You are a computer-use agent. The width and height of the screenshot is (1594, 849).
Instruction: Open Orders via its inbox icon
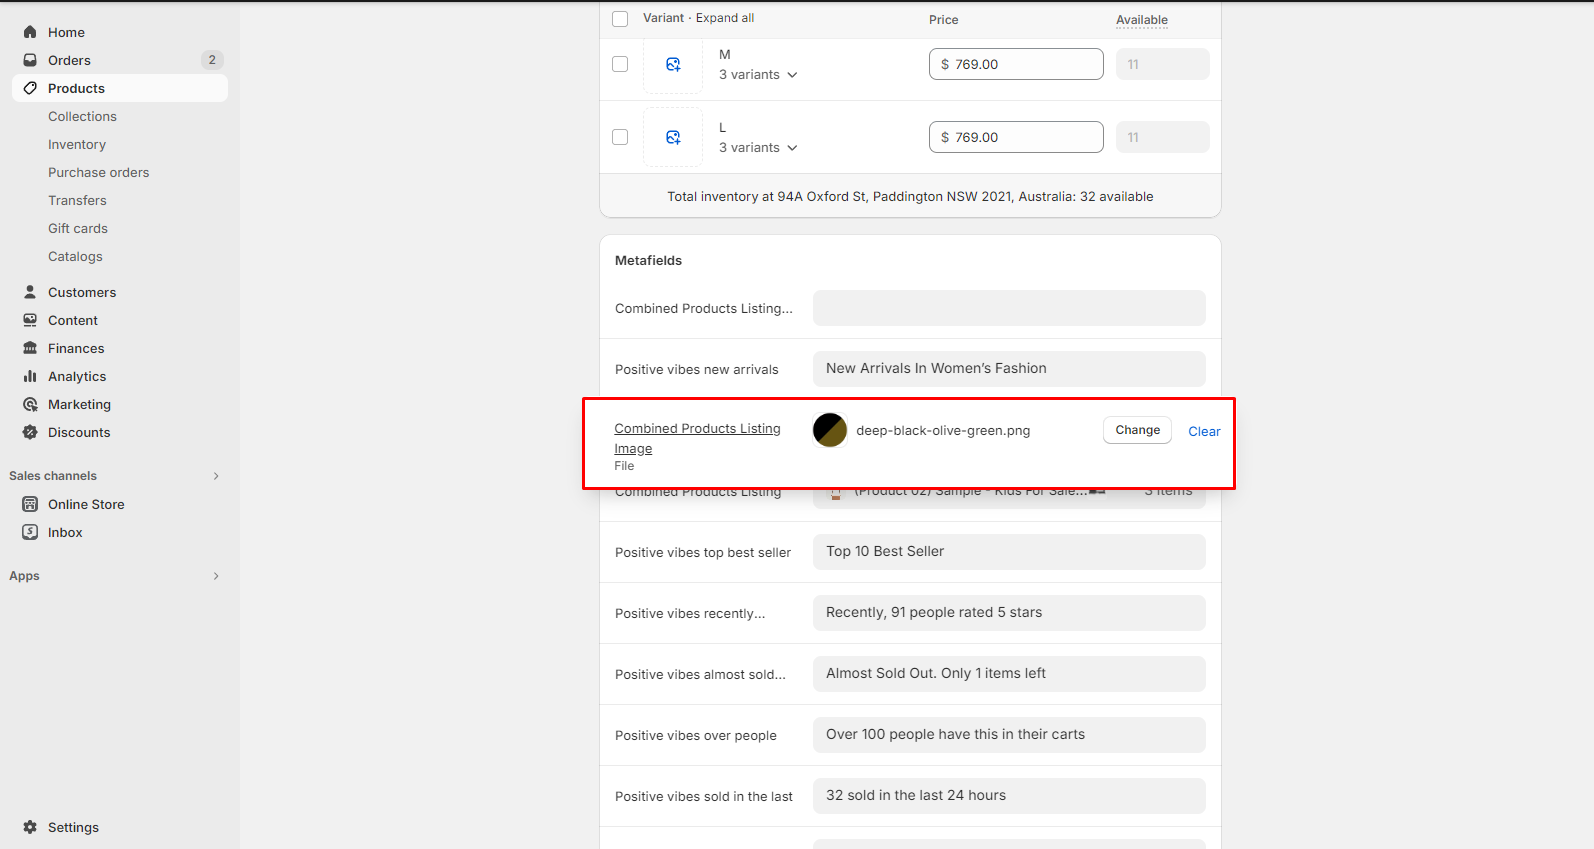[30, 60]
